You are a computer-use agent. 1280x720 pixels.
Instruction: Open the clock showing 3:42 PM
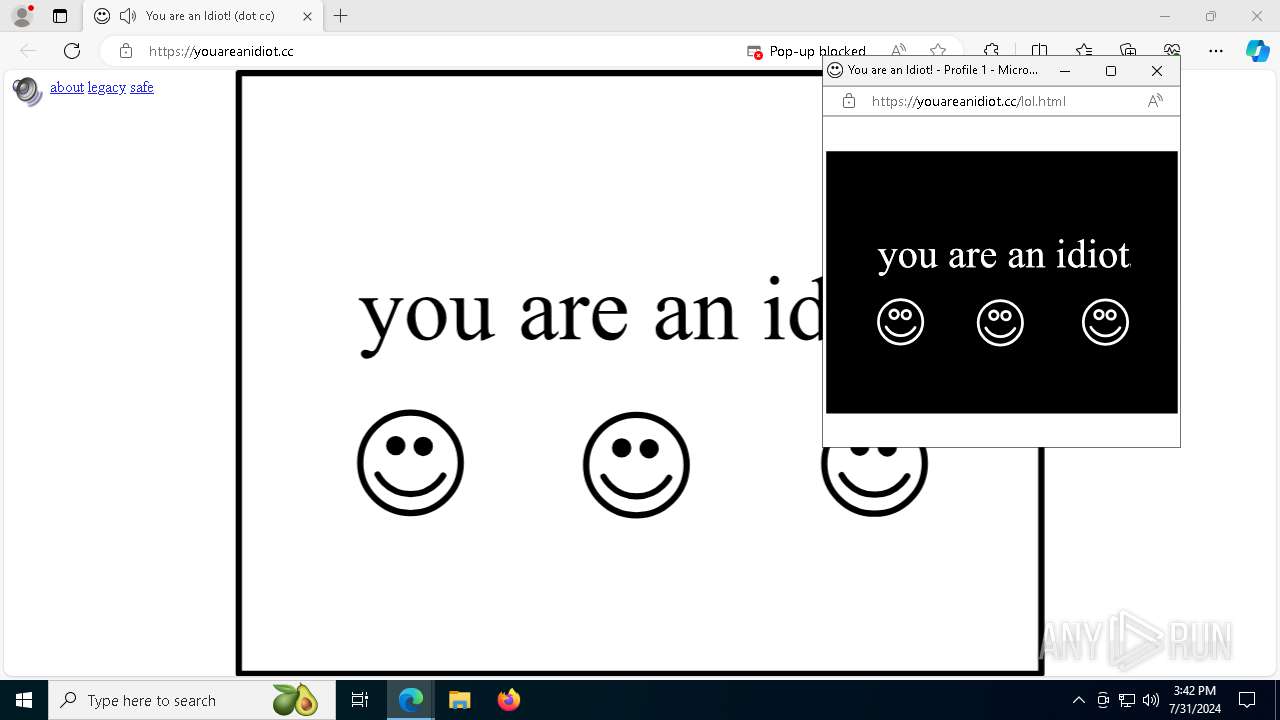click(1195, 700)
